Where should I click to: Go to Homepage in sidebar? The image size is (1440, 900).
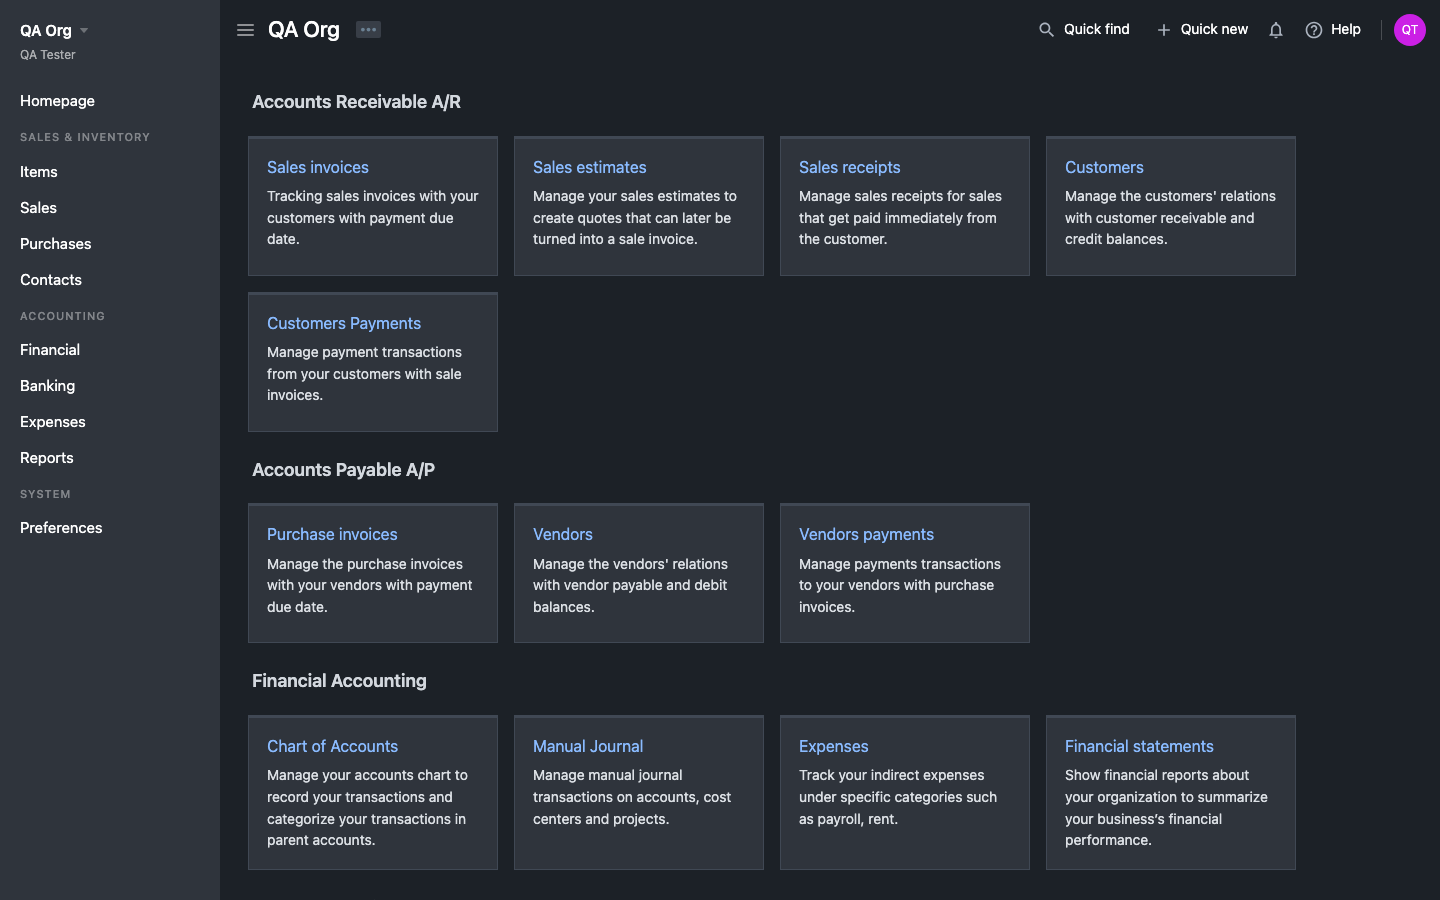[57, 101]
